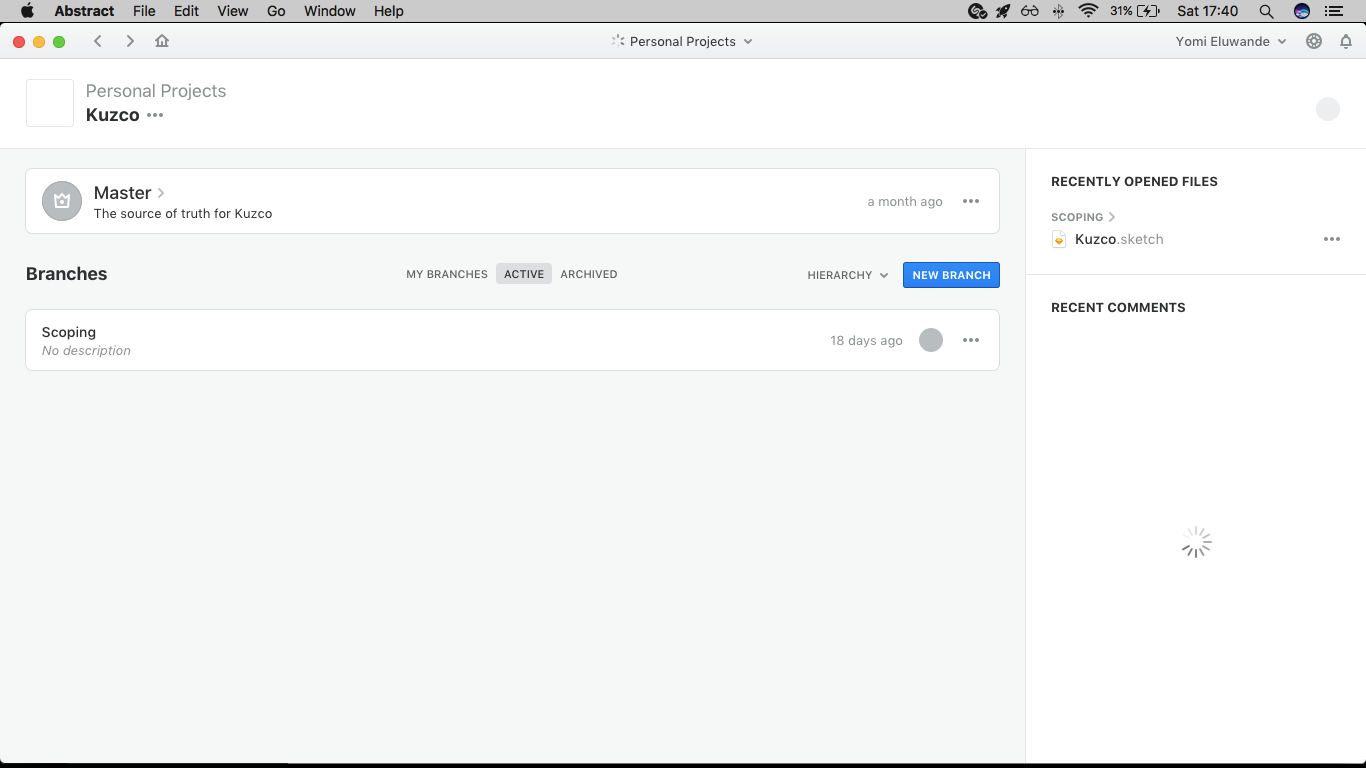Screen dimensions: 1366x768
Task: Click the Kuzco project title
Action: coord(112,115)
